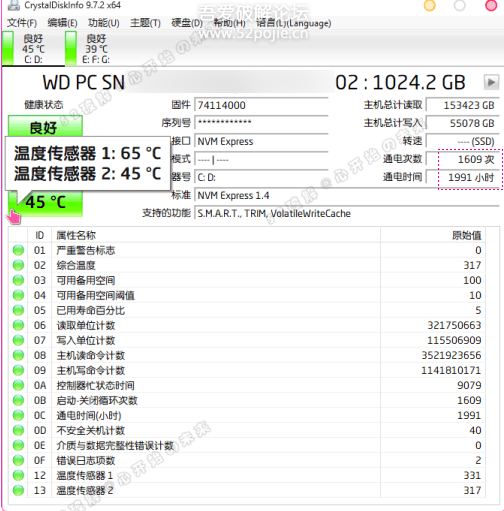Select the 不安全关机计数 attribute name
The height and width of the screenshot is (511, 504).
tap(90, 430)
